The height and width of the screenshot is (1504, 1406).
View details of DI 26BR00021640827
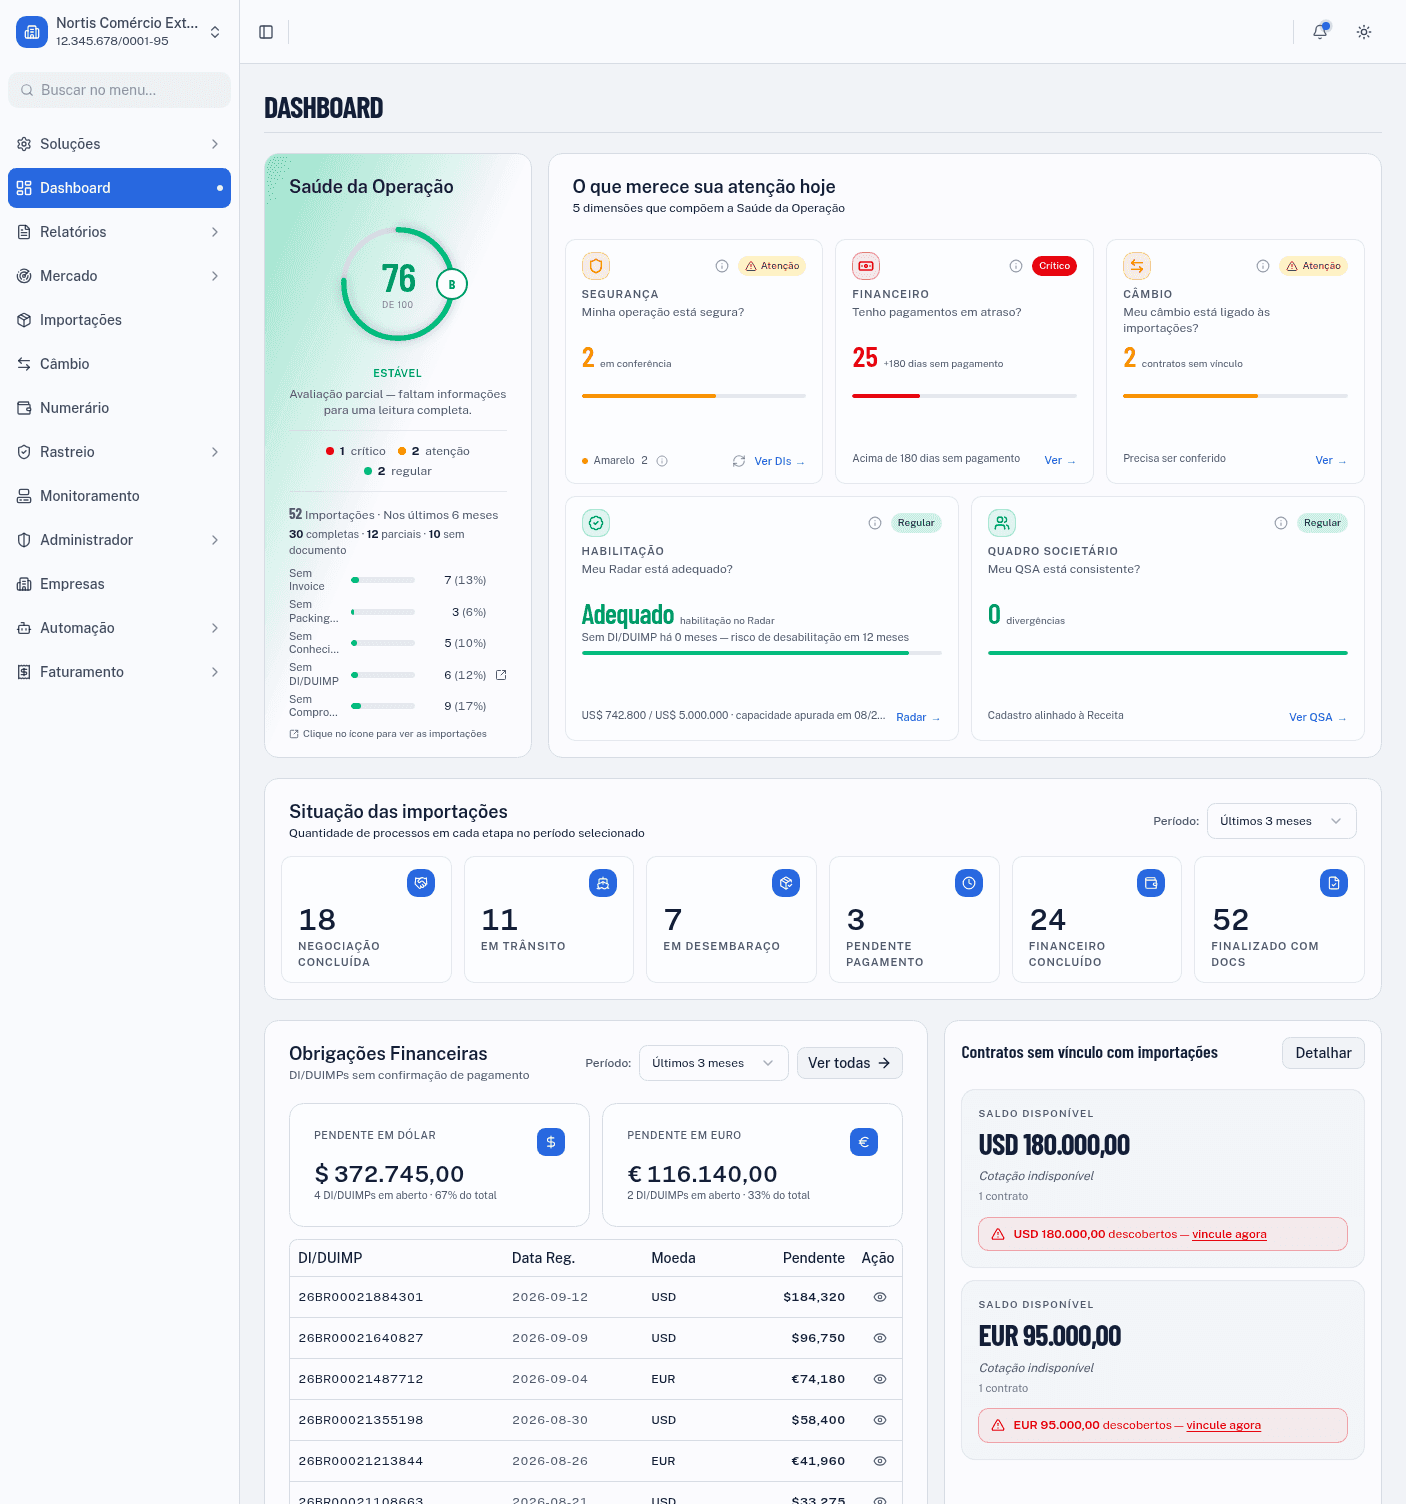point(880,1338)
